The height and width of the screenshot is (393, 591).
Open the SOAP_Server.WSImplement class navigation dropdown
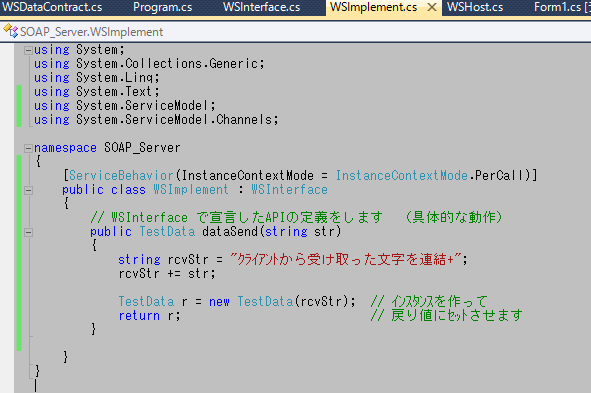296,32
